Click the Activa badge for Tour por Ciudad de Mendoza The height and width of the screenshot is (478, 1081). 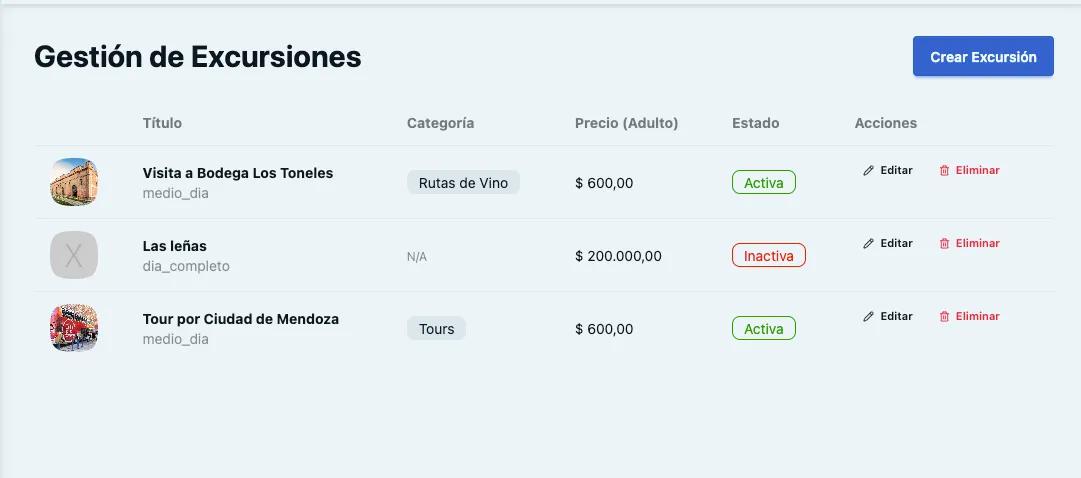pos(764,329)
